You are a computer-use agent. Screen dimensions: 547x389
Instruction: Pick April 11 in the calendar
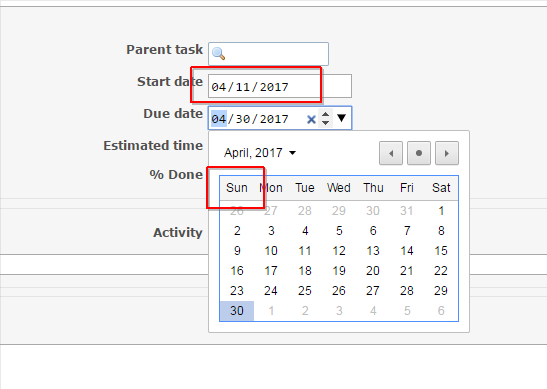point(305,251)
